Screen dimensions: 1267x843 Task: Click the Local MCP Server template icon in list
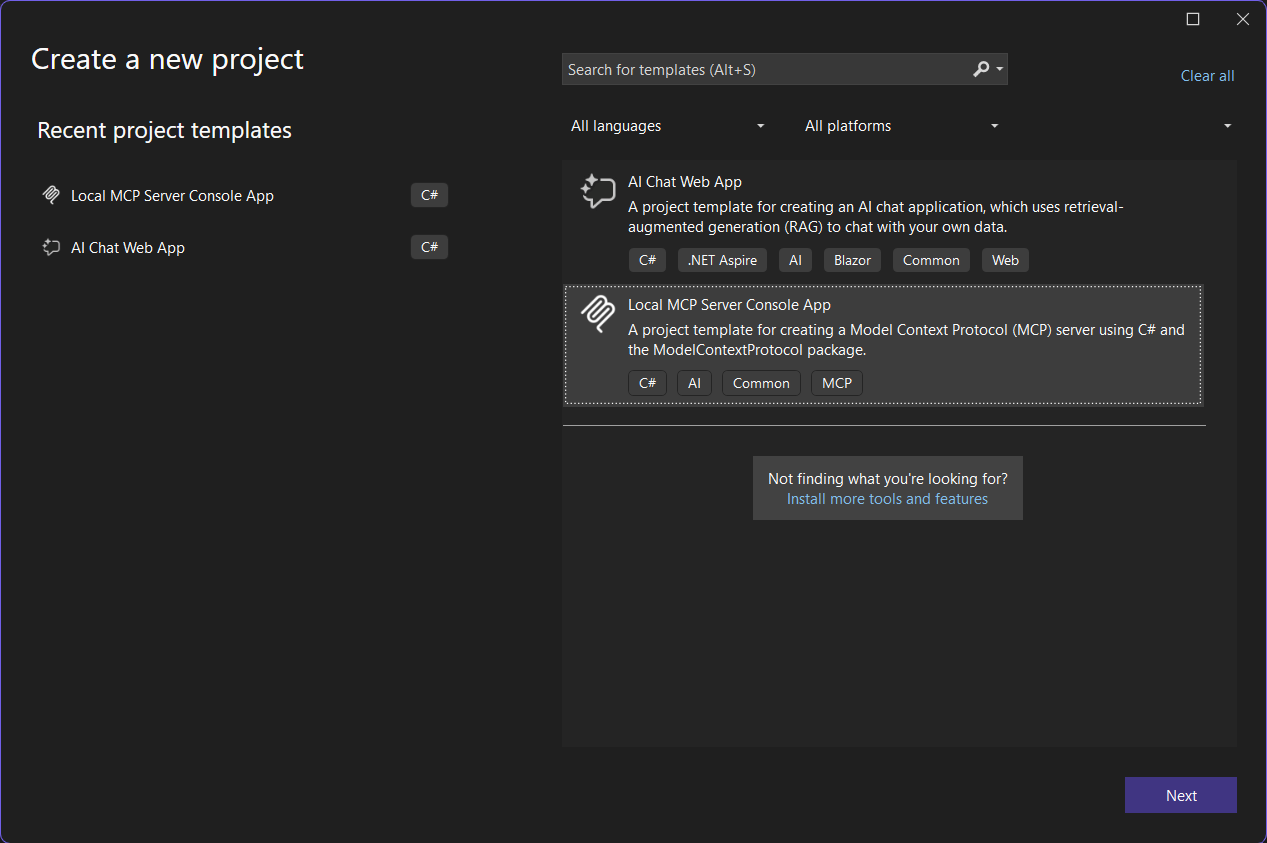coord(597,314)
